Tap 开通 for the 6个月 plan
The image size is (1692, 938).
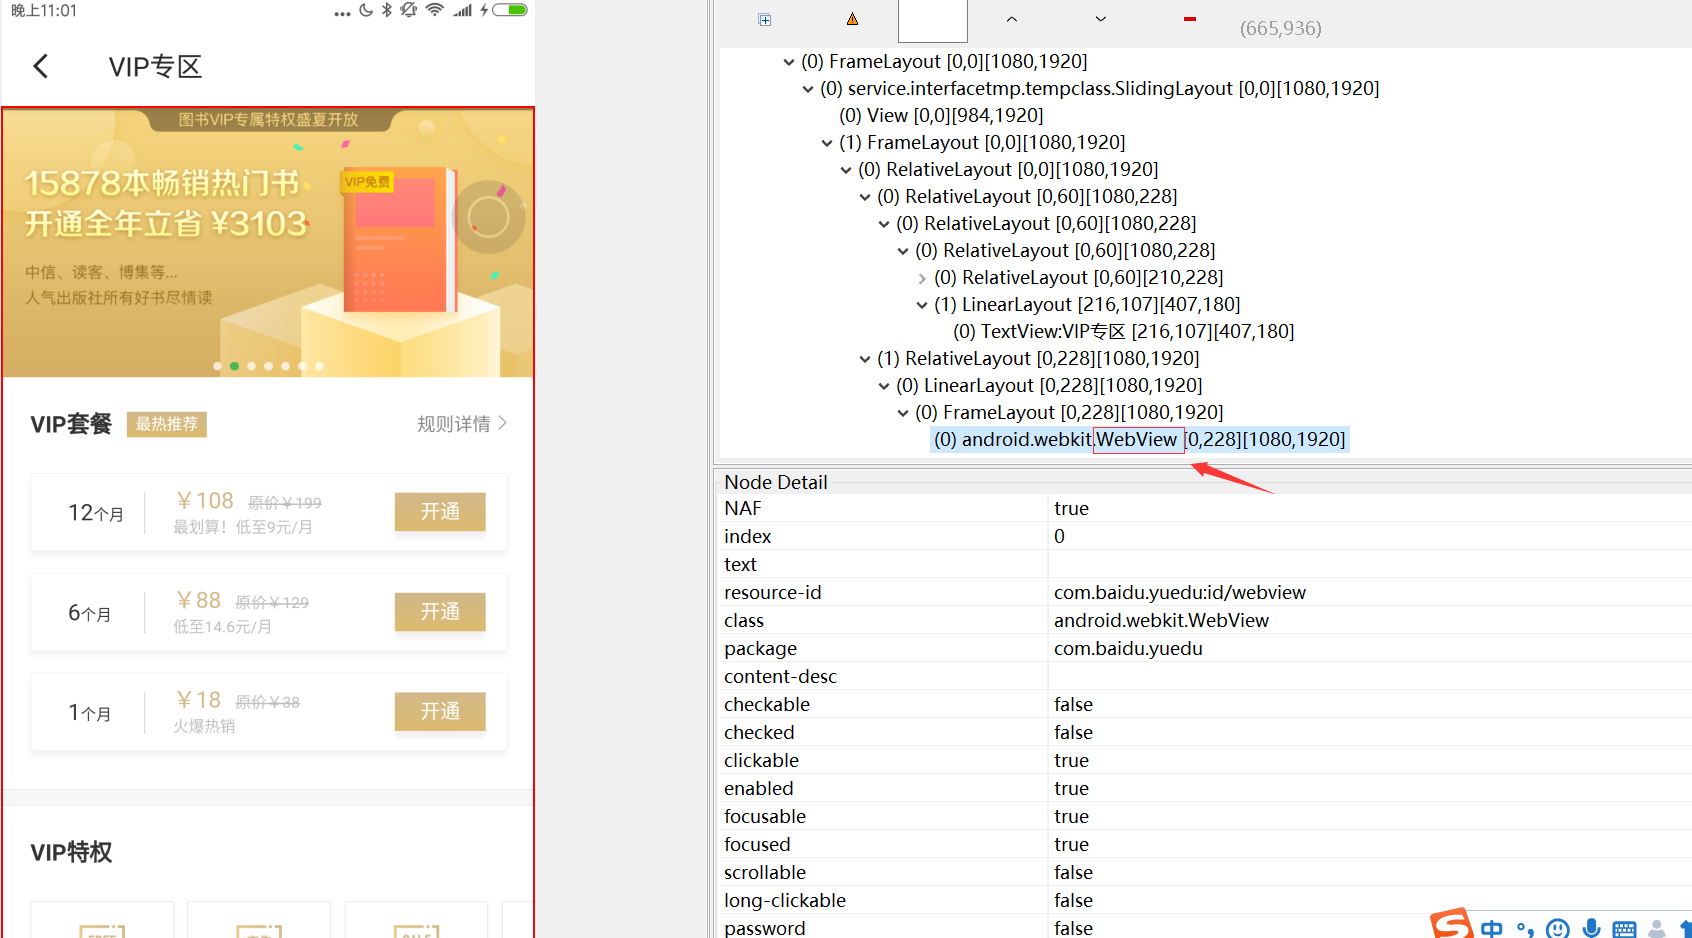pos(440,612)
